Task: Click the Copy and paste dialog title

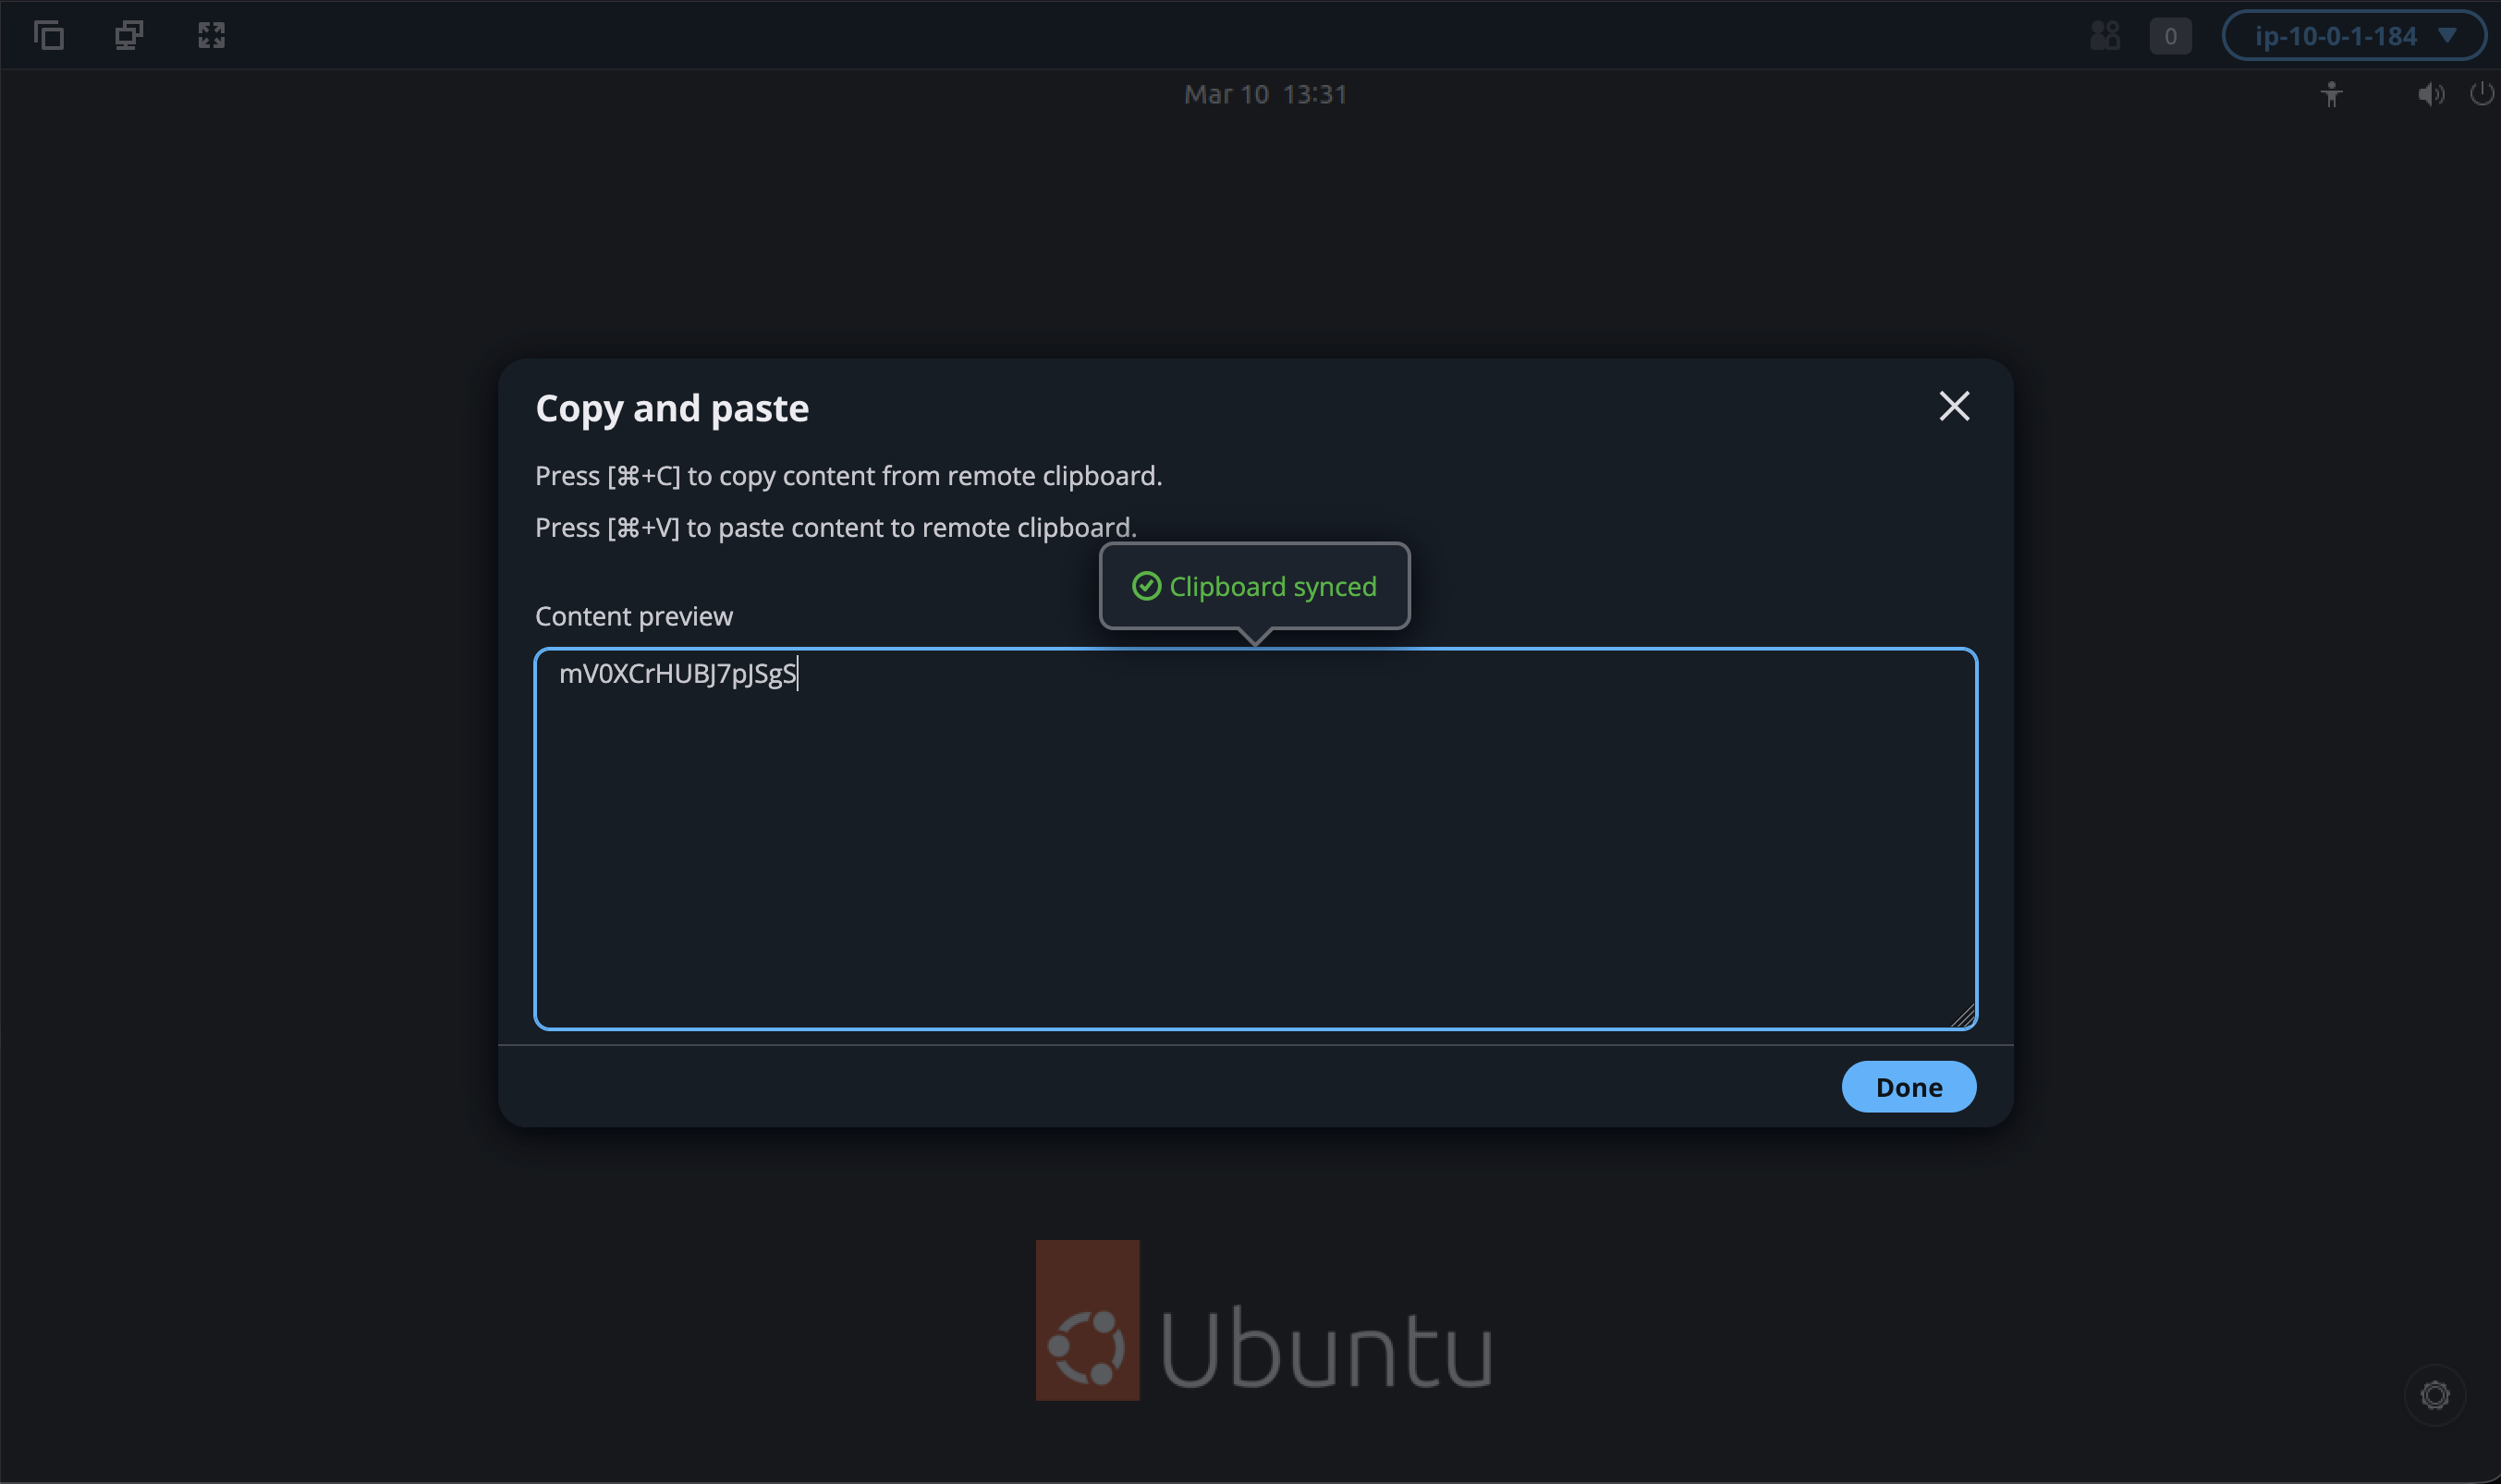Action: point(672,408)
